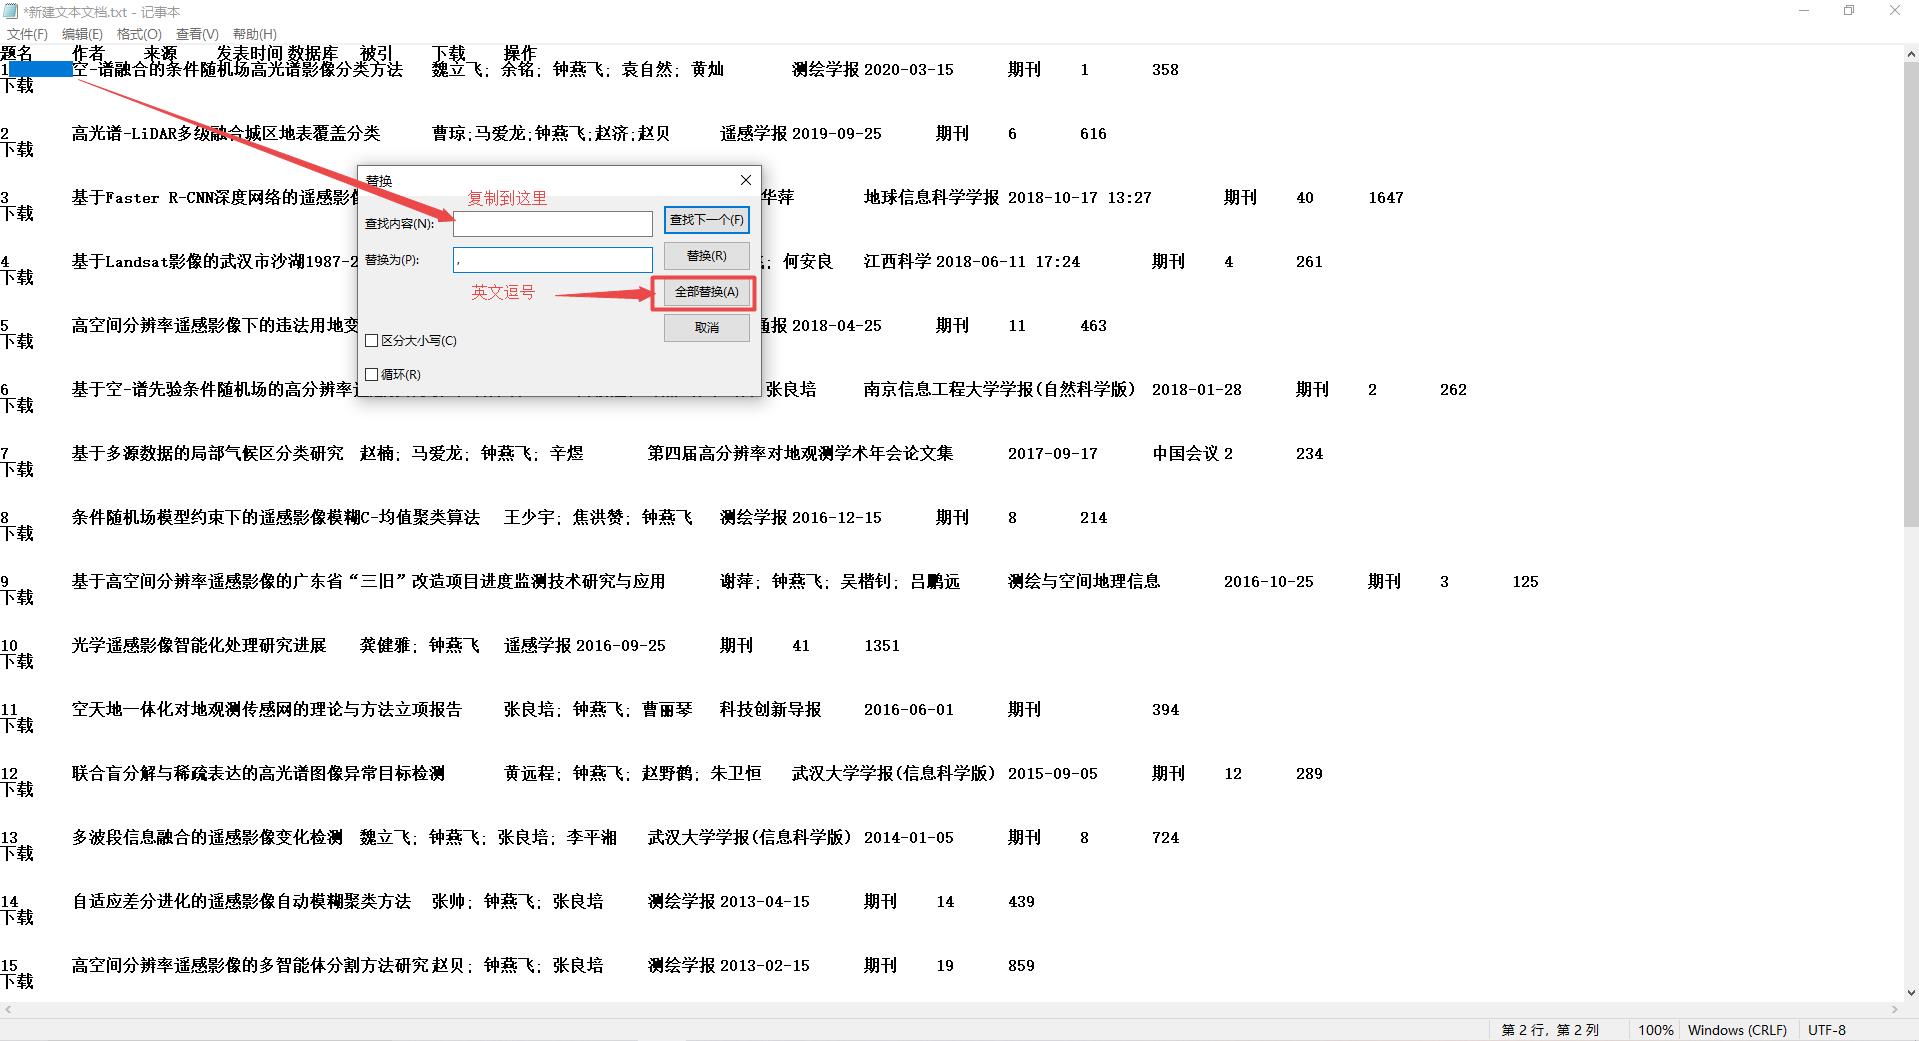Click the 100% zoom status entry
The width and height of the screenshot is (1919, 1041).
click(1655, 1030)
